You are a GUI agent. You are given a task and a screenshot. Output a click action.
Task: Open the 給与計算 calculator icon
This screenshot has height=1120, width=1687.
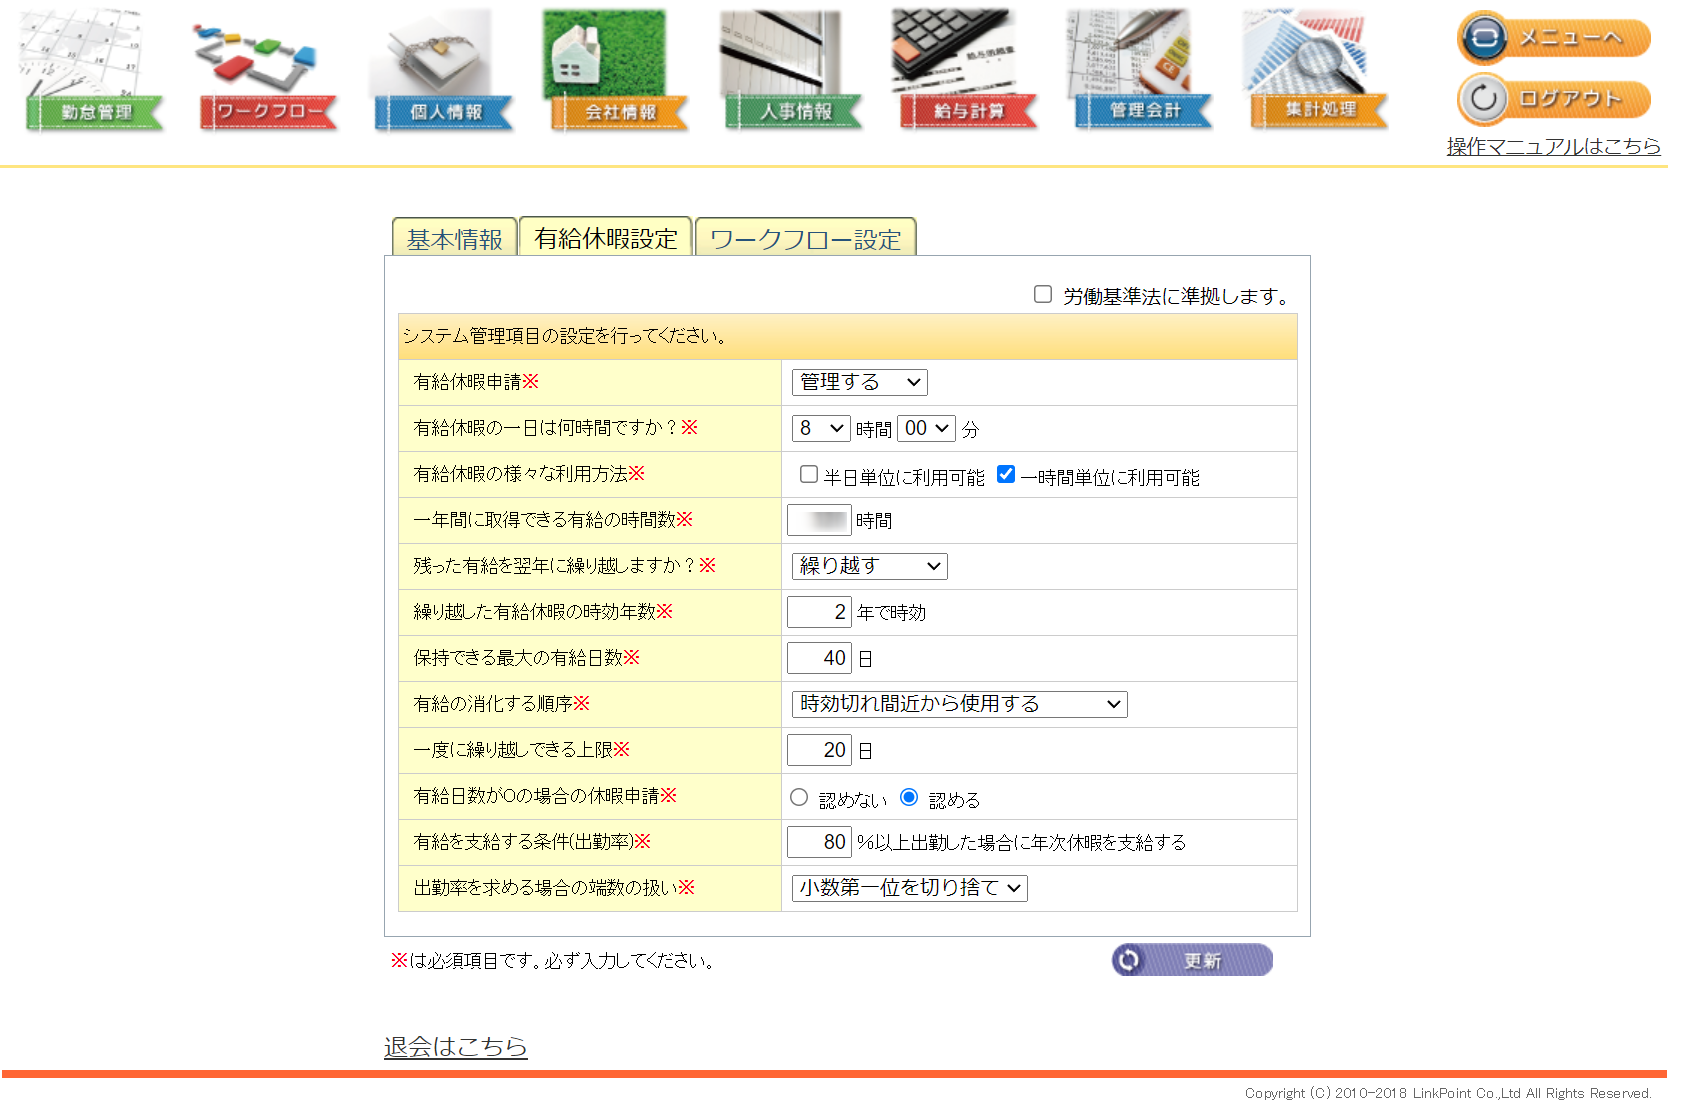(x=967, y=72)
